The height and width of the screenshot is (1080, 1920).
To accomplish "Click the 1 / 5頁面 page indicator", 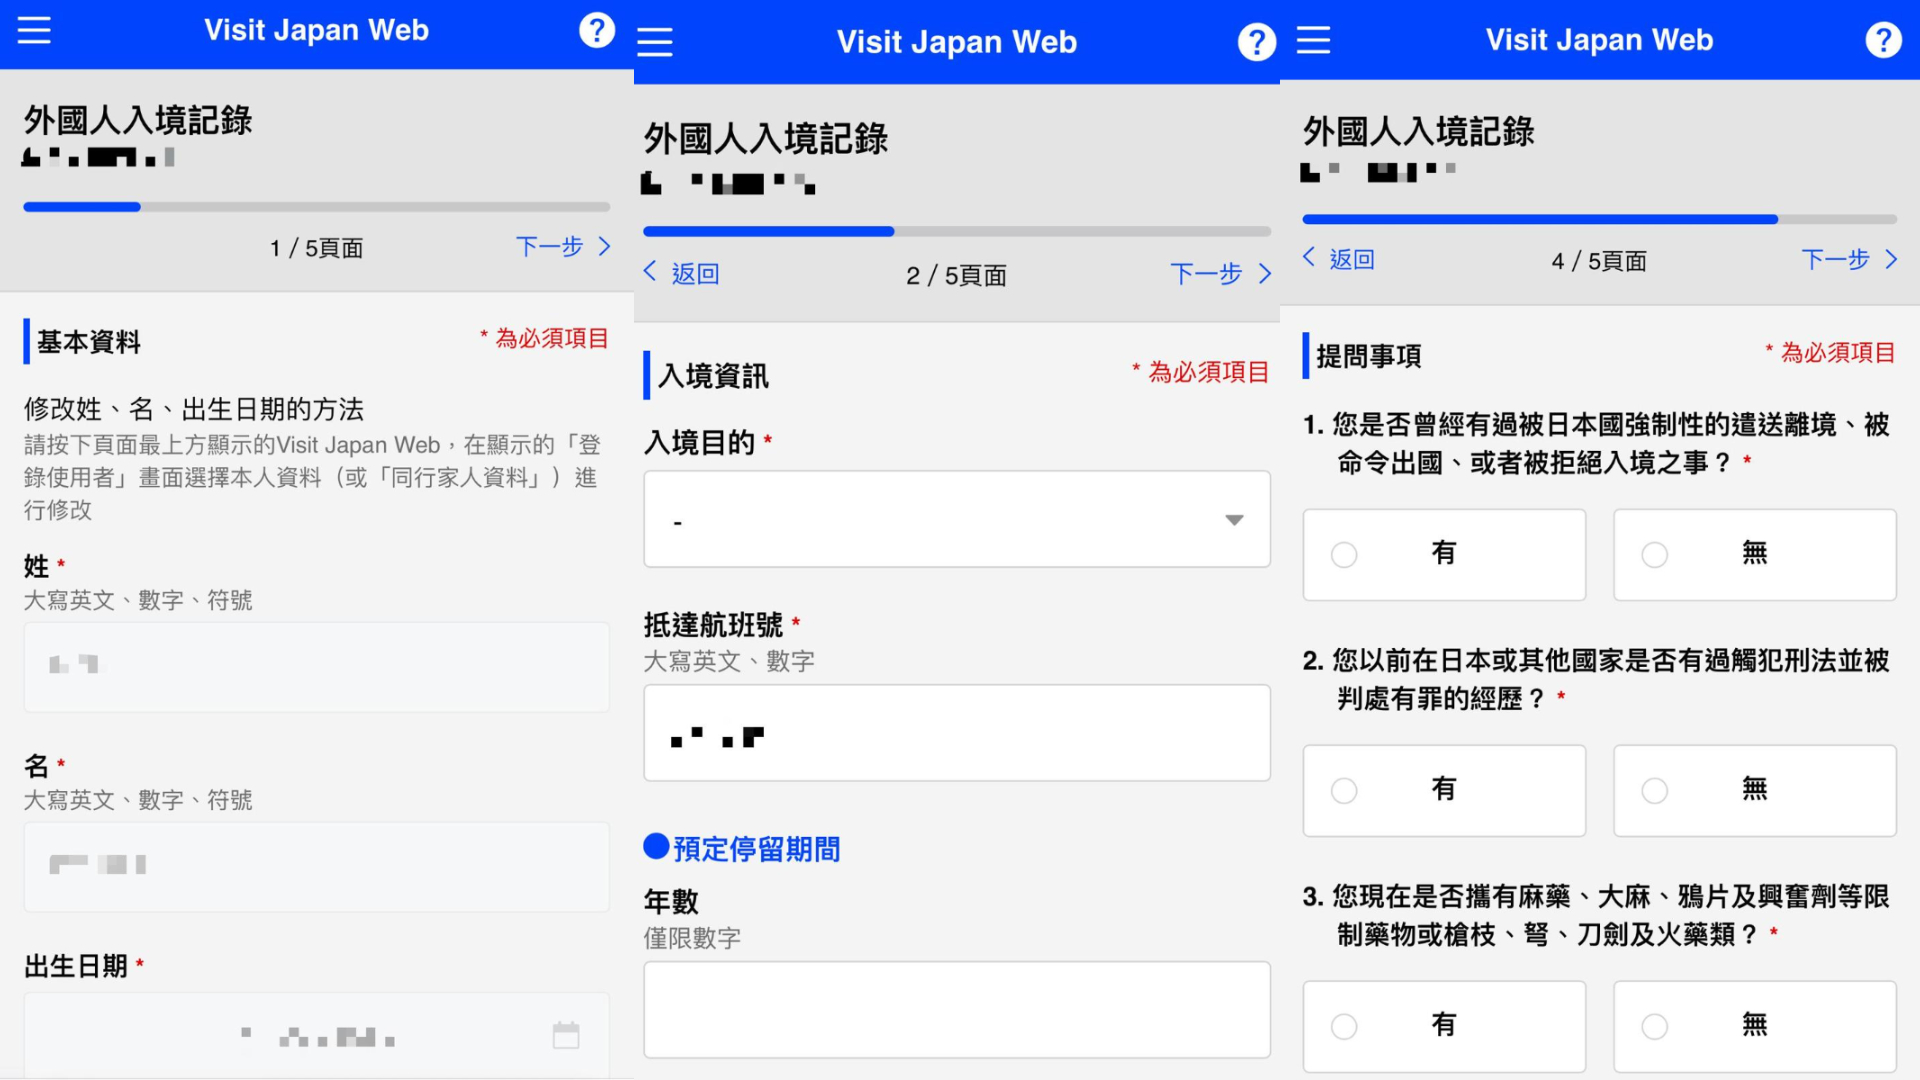I will 316,248.
